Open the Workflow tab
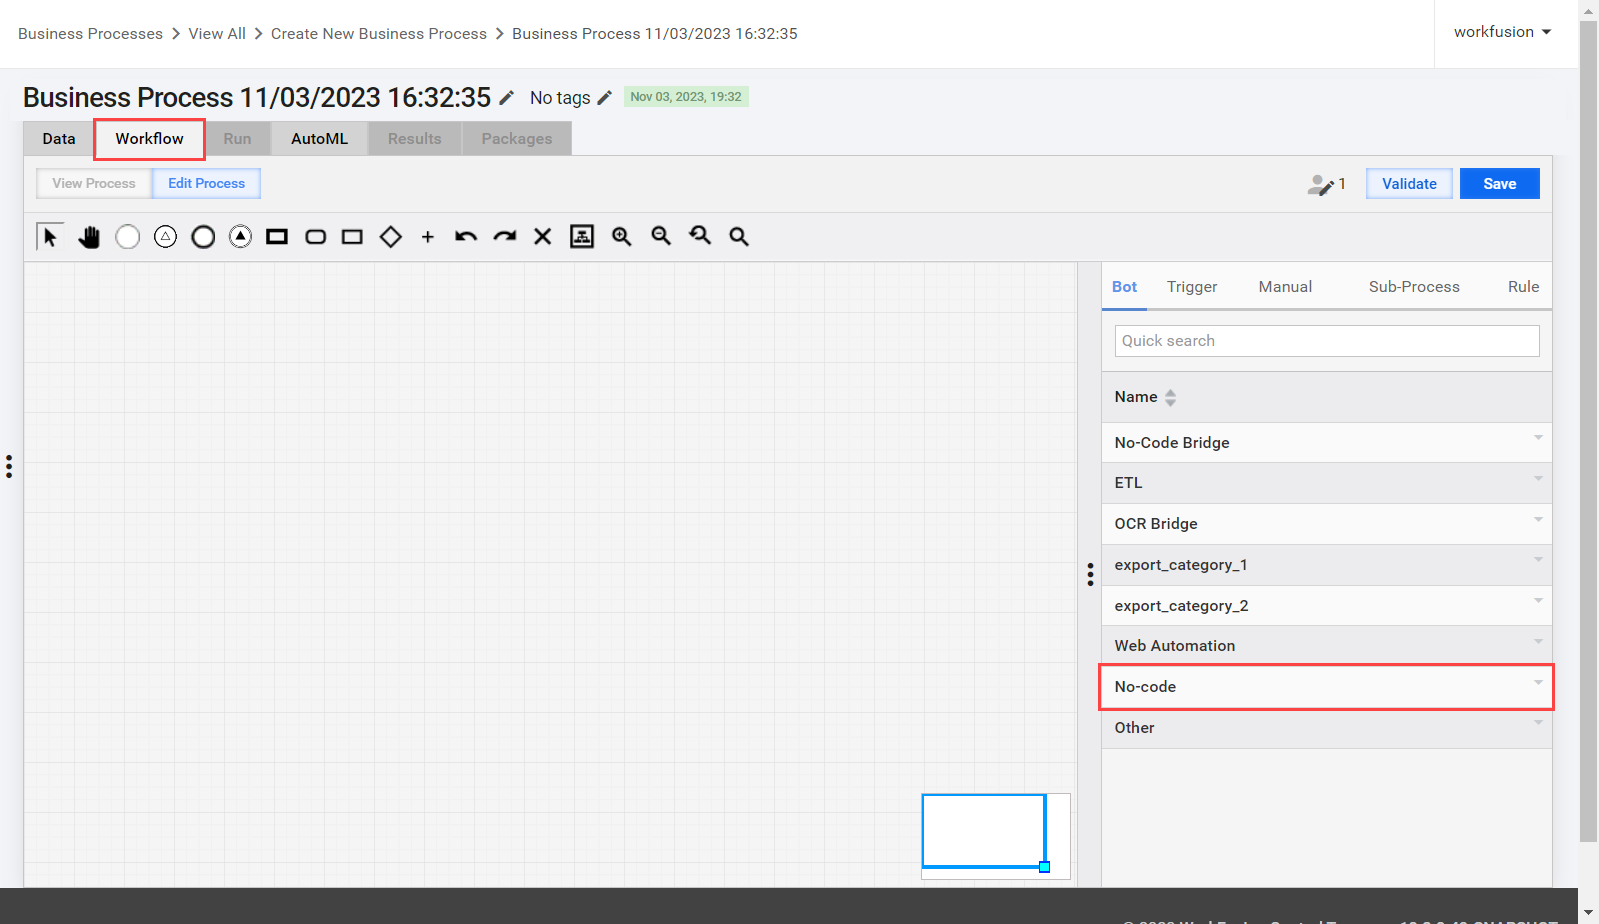 coord(150,139)
